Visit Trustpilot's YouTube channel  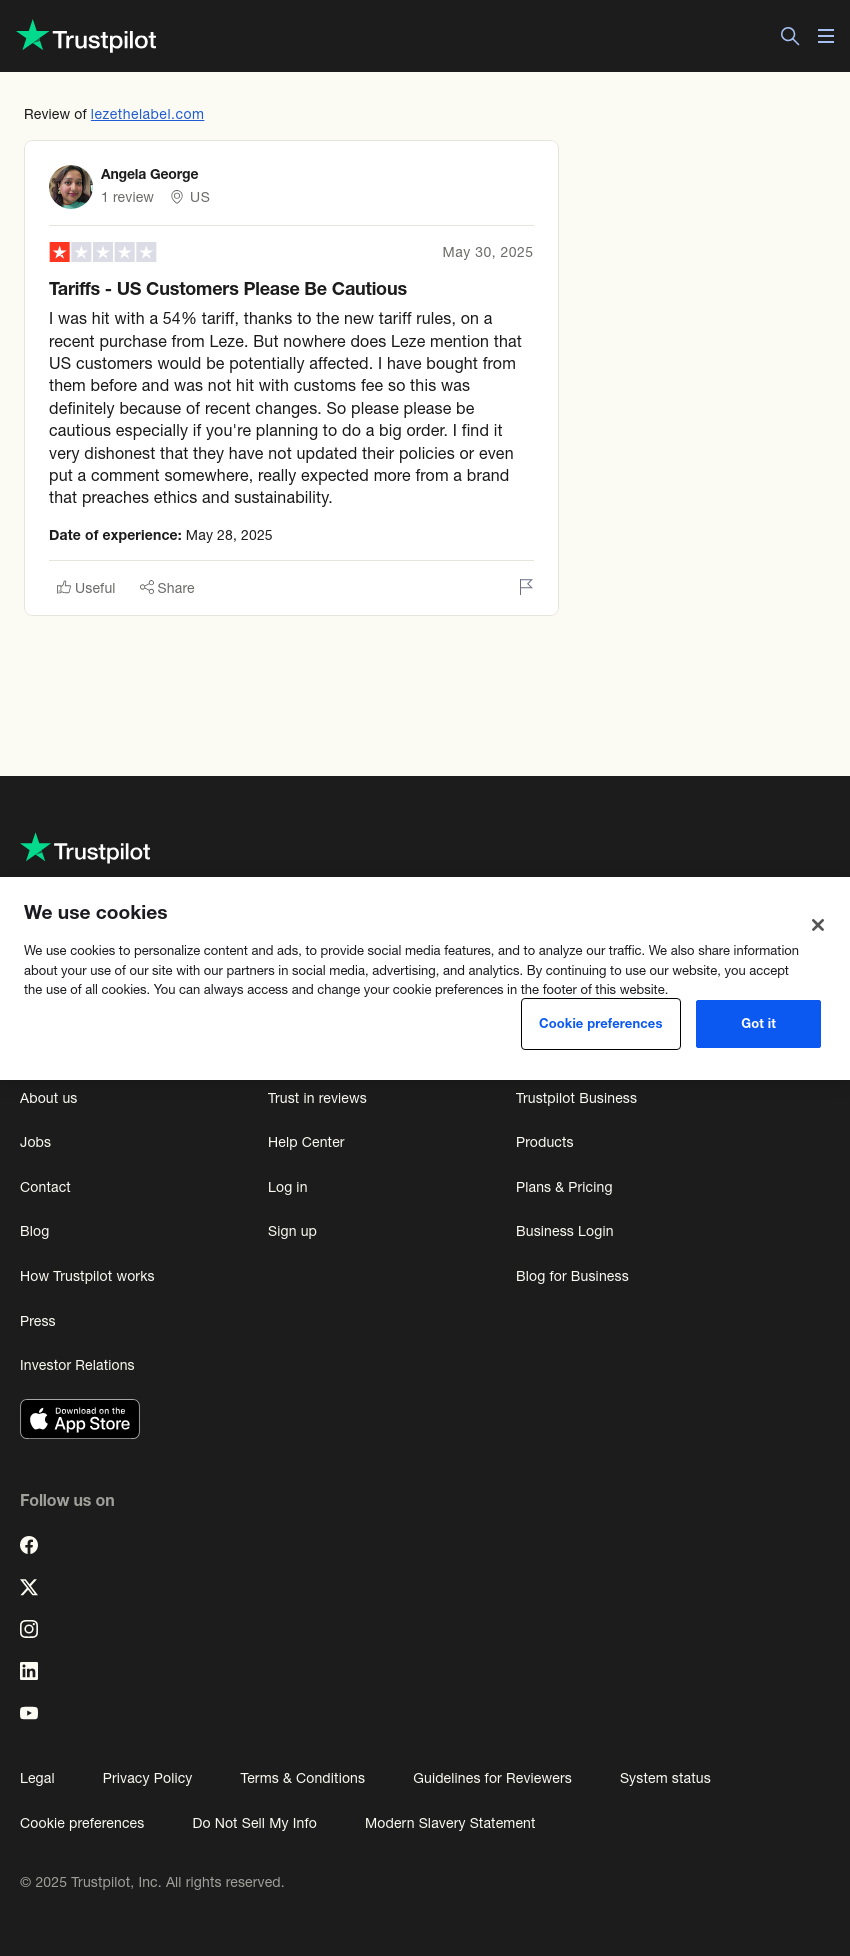(29, 1713)
